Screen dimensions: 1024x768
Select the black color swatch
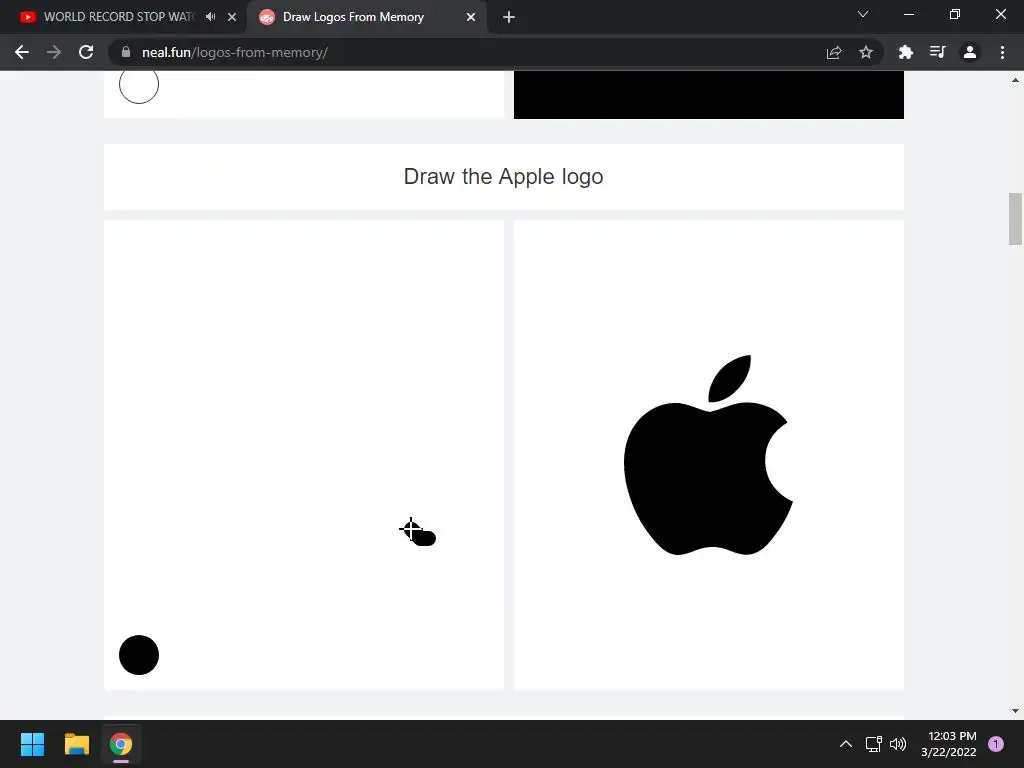point(139,655)
